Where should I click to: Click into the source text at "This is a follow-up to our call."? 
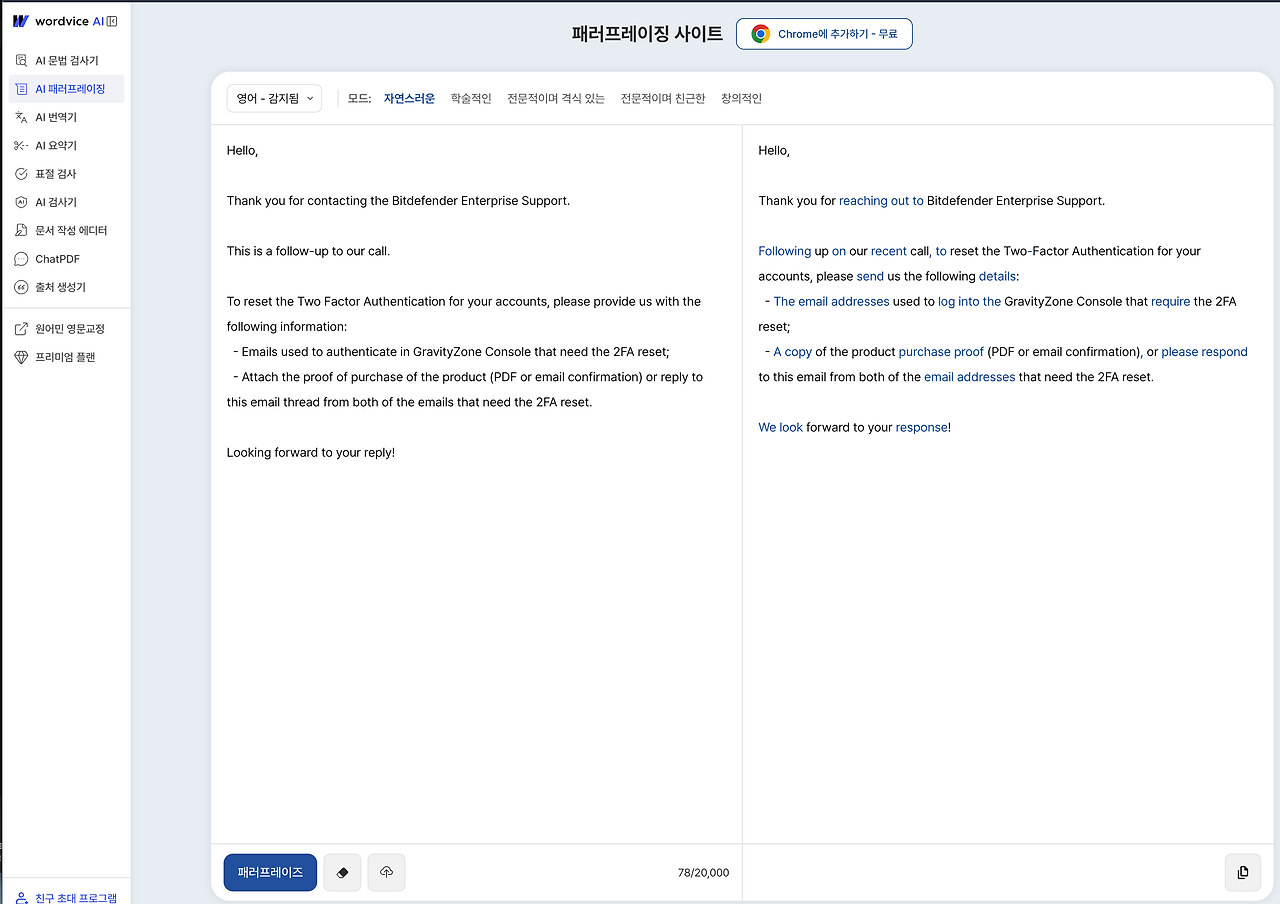point(308,251)
